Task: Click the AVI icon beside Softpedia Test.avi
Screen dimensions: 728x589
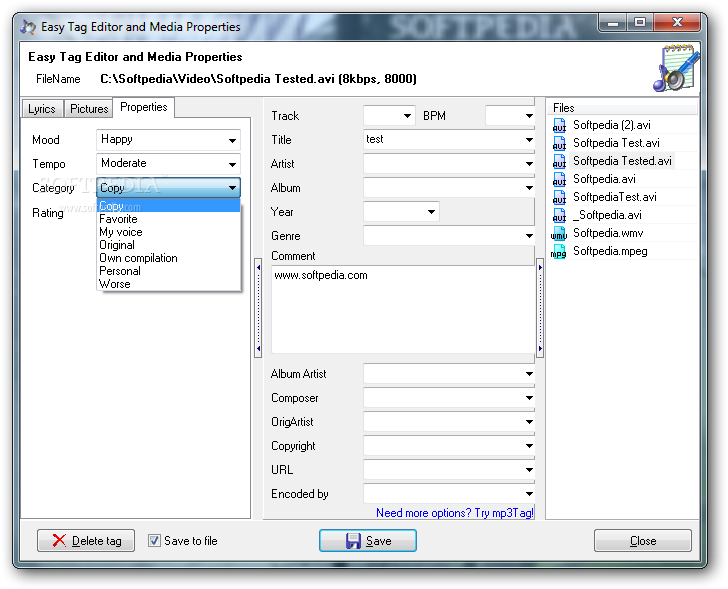Action: 559,143
